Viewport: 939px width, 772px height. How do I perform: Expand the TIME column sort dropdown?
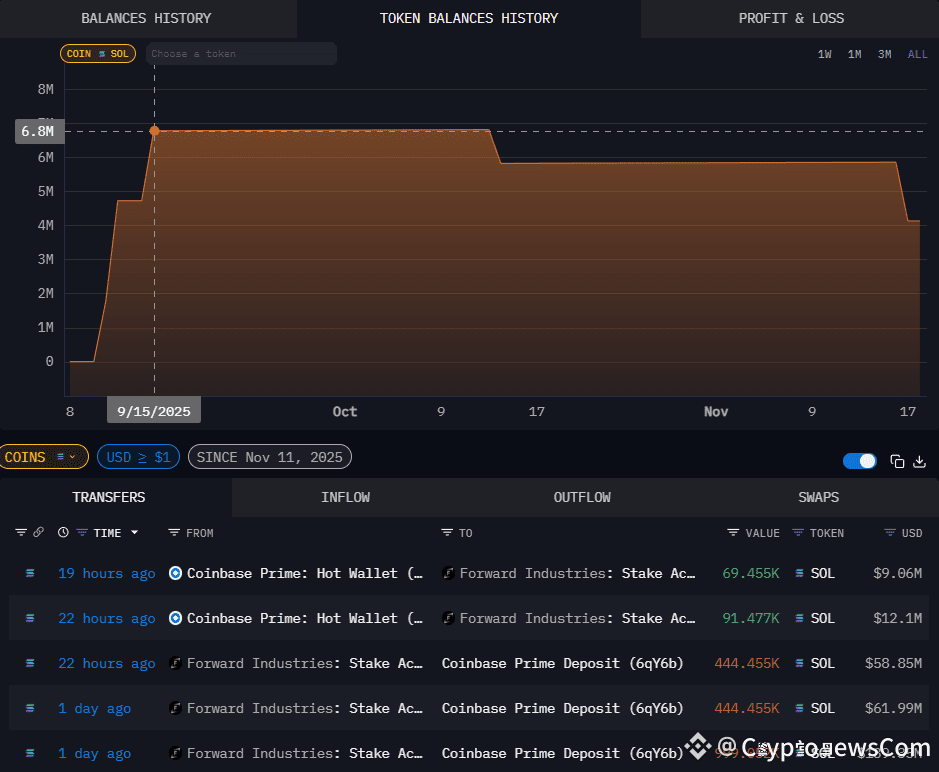[134, 532]
